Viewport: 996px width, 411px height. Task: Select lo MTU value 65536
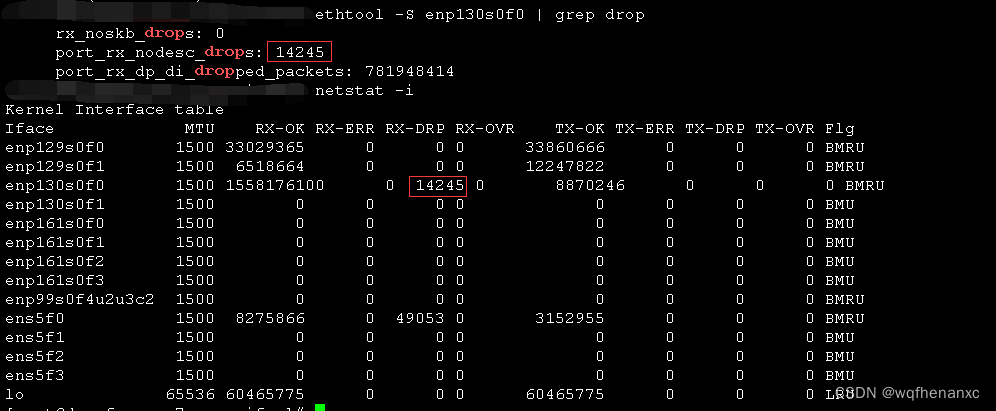coord(190,394)
